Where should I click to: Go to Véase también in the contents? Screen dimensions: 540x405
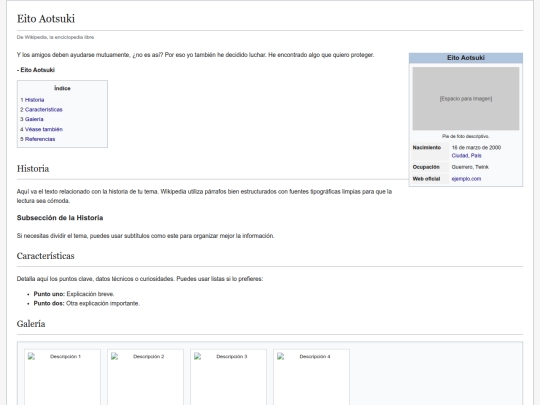click(x=44, y=129)
